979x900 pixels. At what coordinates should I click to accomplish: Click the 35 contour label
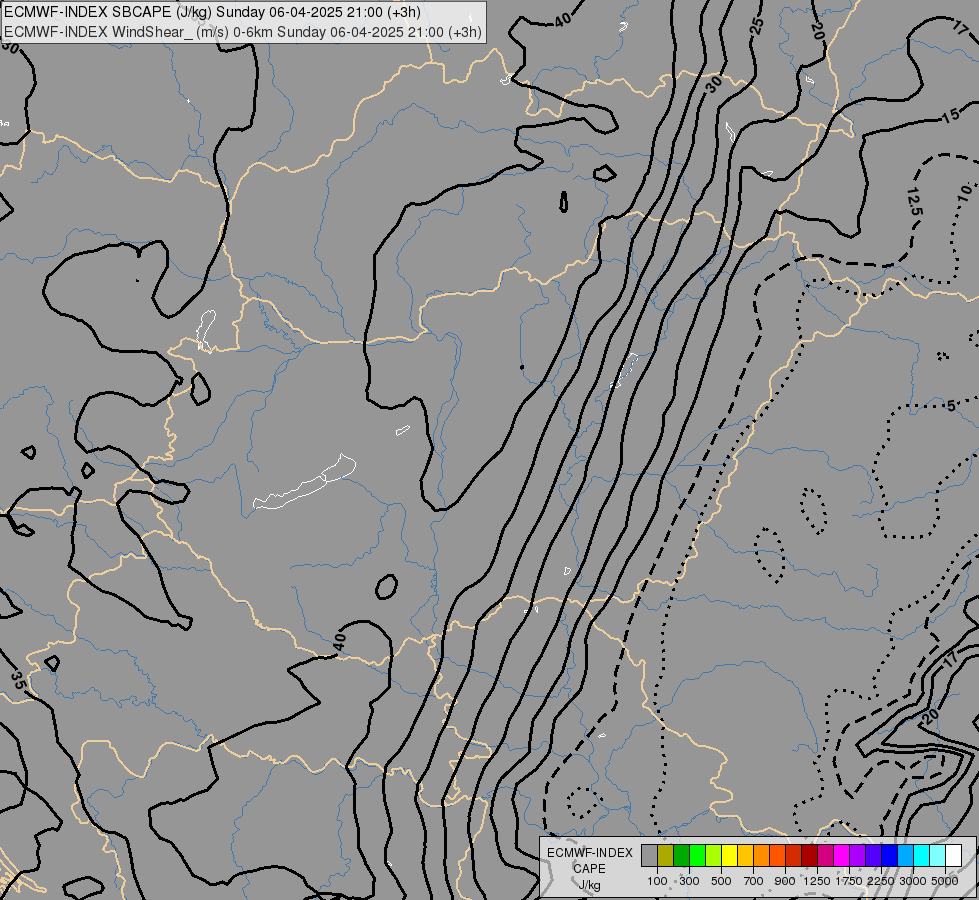pos(19,681)
